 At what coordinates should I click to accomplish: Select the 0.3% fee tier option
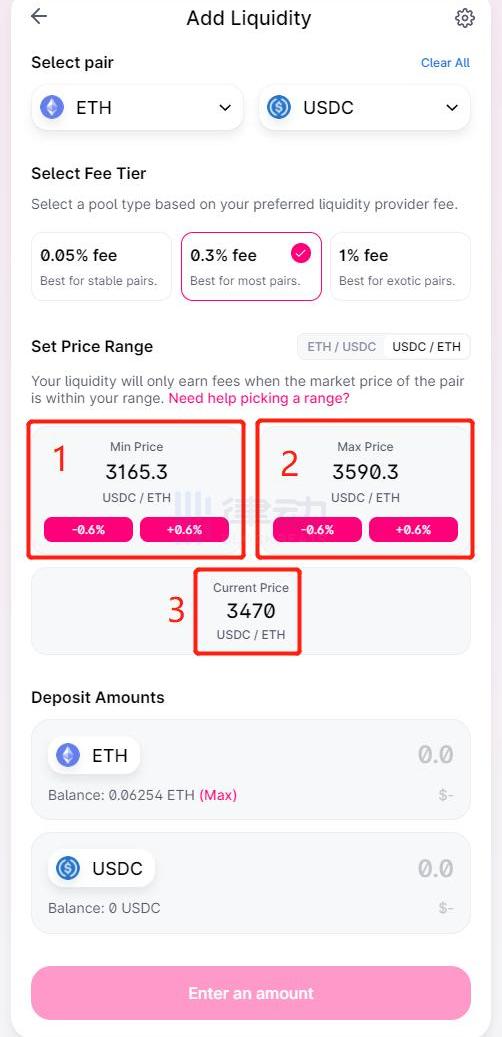(251, 267)
